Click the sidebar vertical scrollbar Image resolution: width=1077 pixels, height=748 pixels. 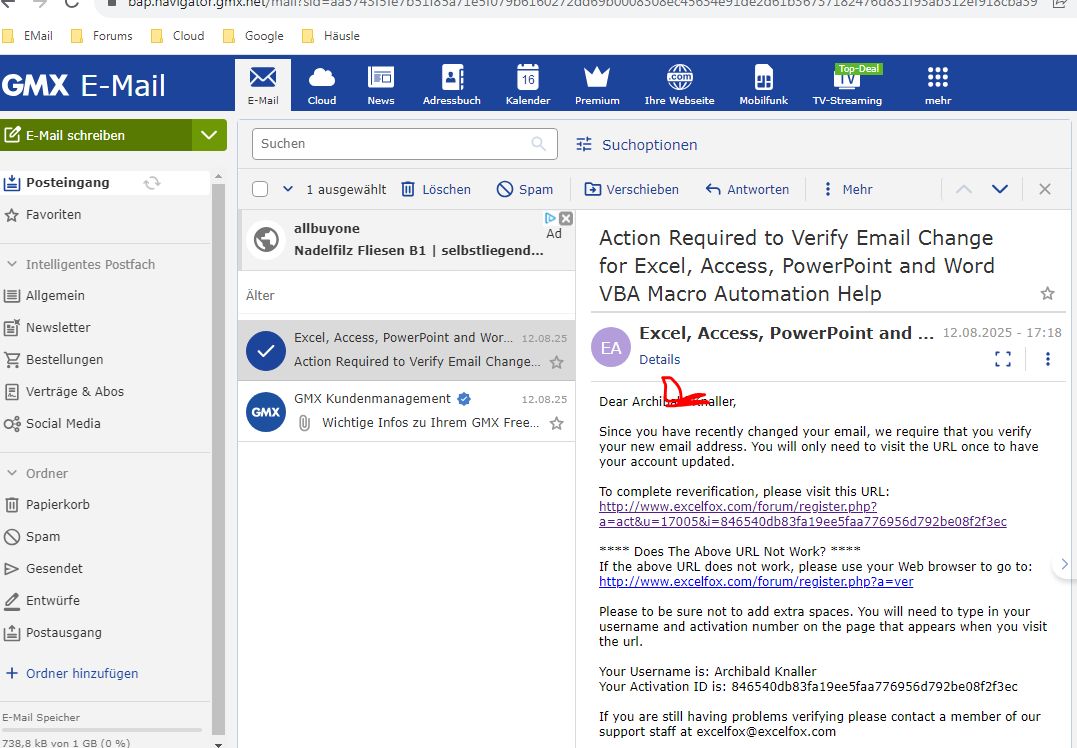click(218, 460)
